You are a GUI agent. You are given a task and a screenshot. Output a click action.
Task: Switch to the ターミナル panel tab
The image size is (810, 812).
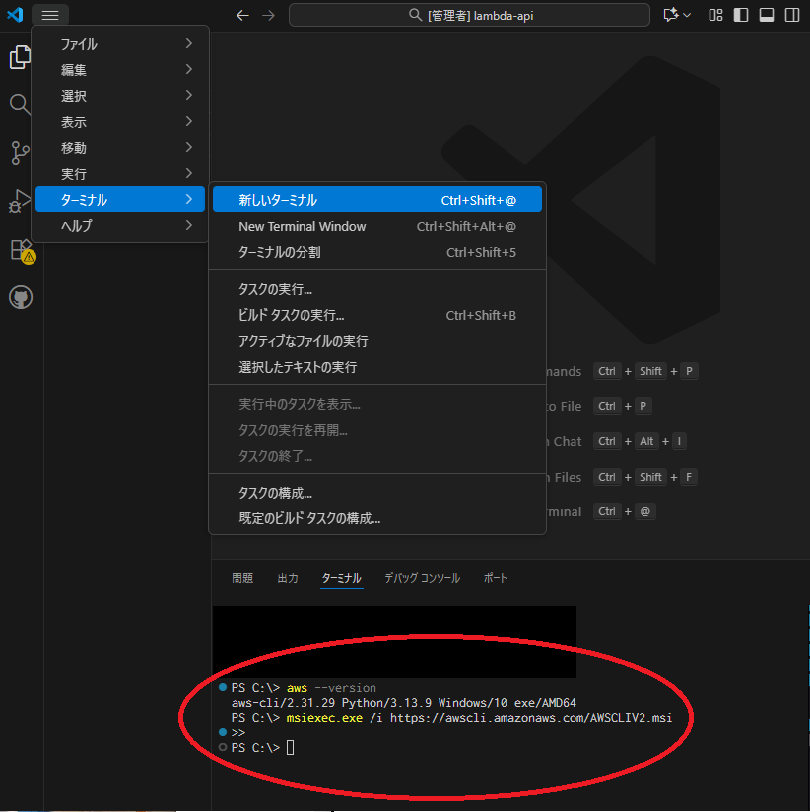tap(341, 578)
